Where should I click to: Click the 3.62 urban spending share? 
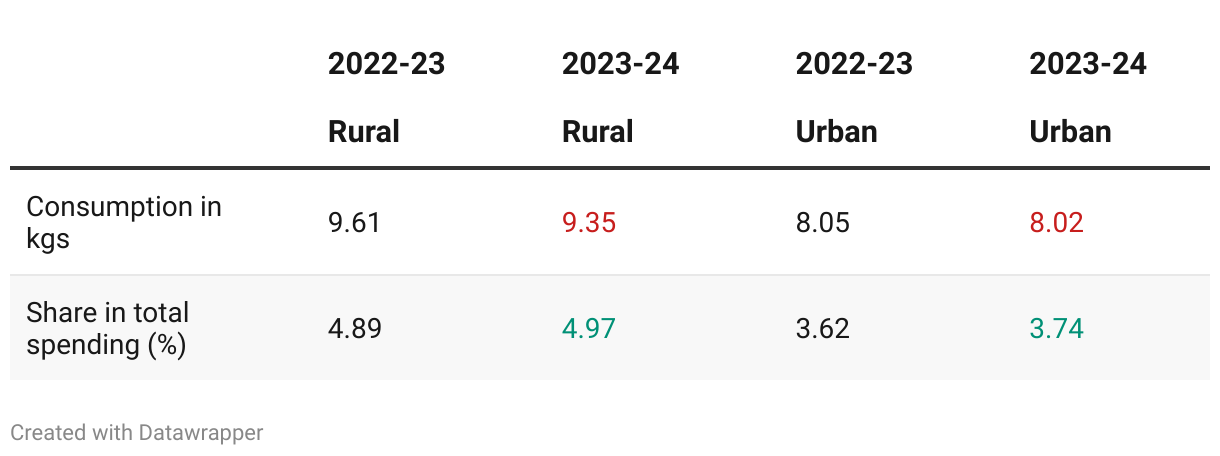[823, 328]
